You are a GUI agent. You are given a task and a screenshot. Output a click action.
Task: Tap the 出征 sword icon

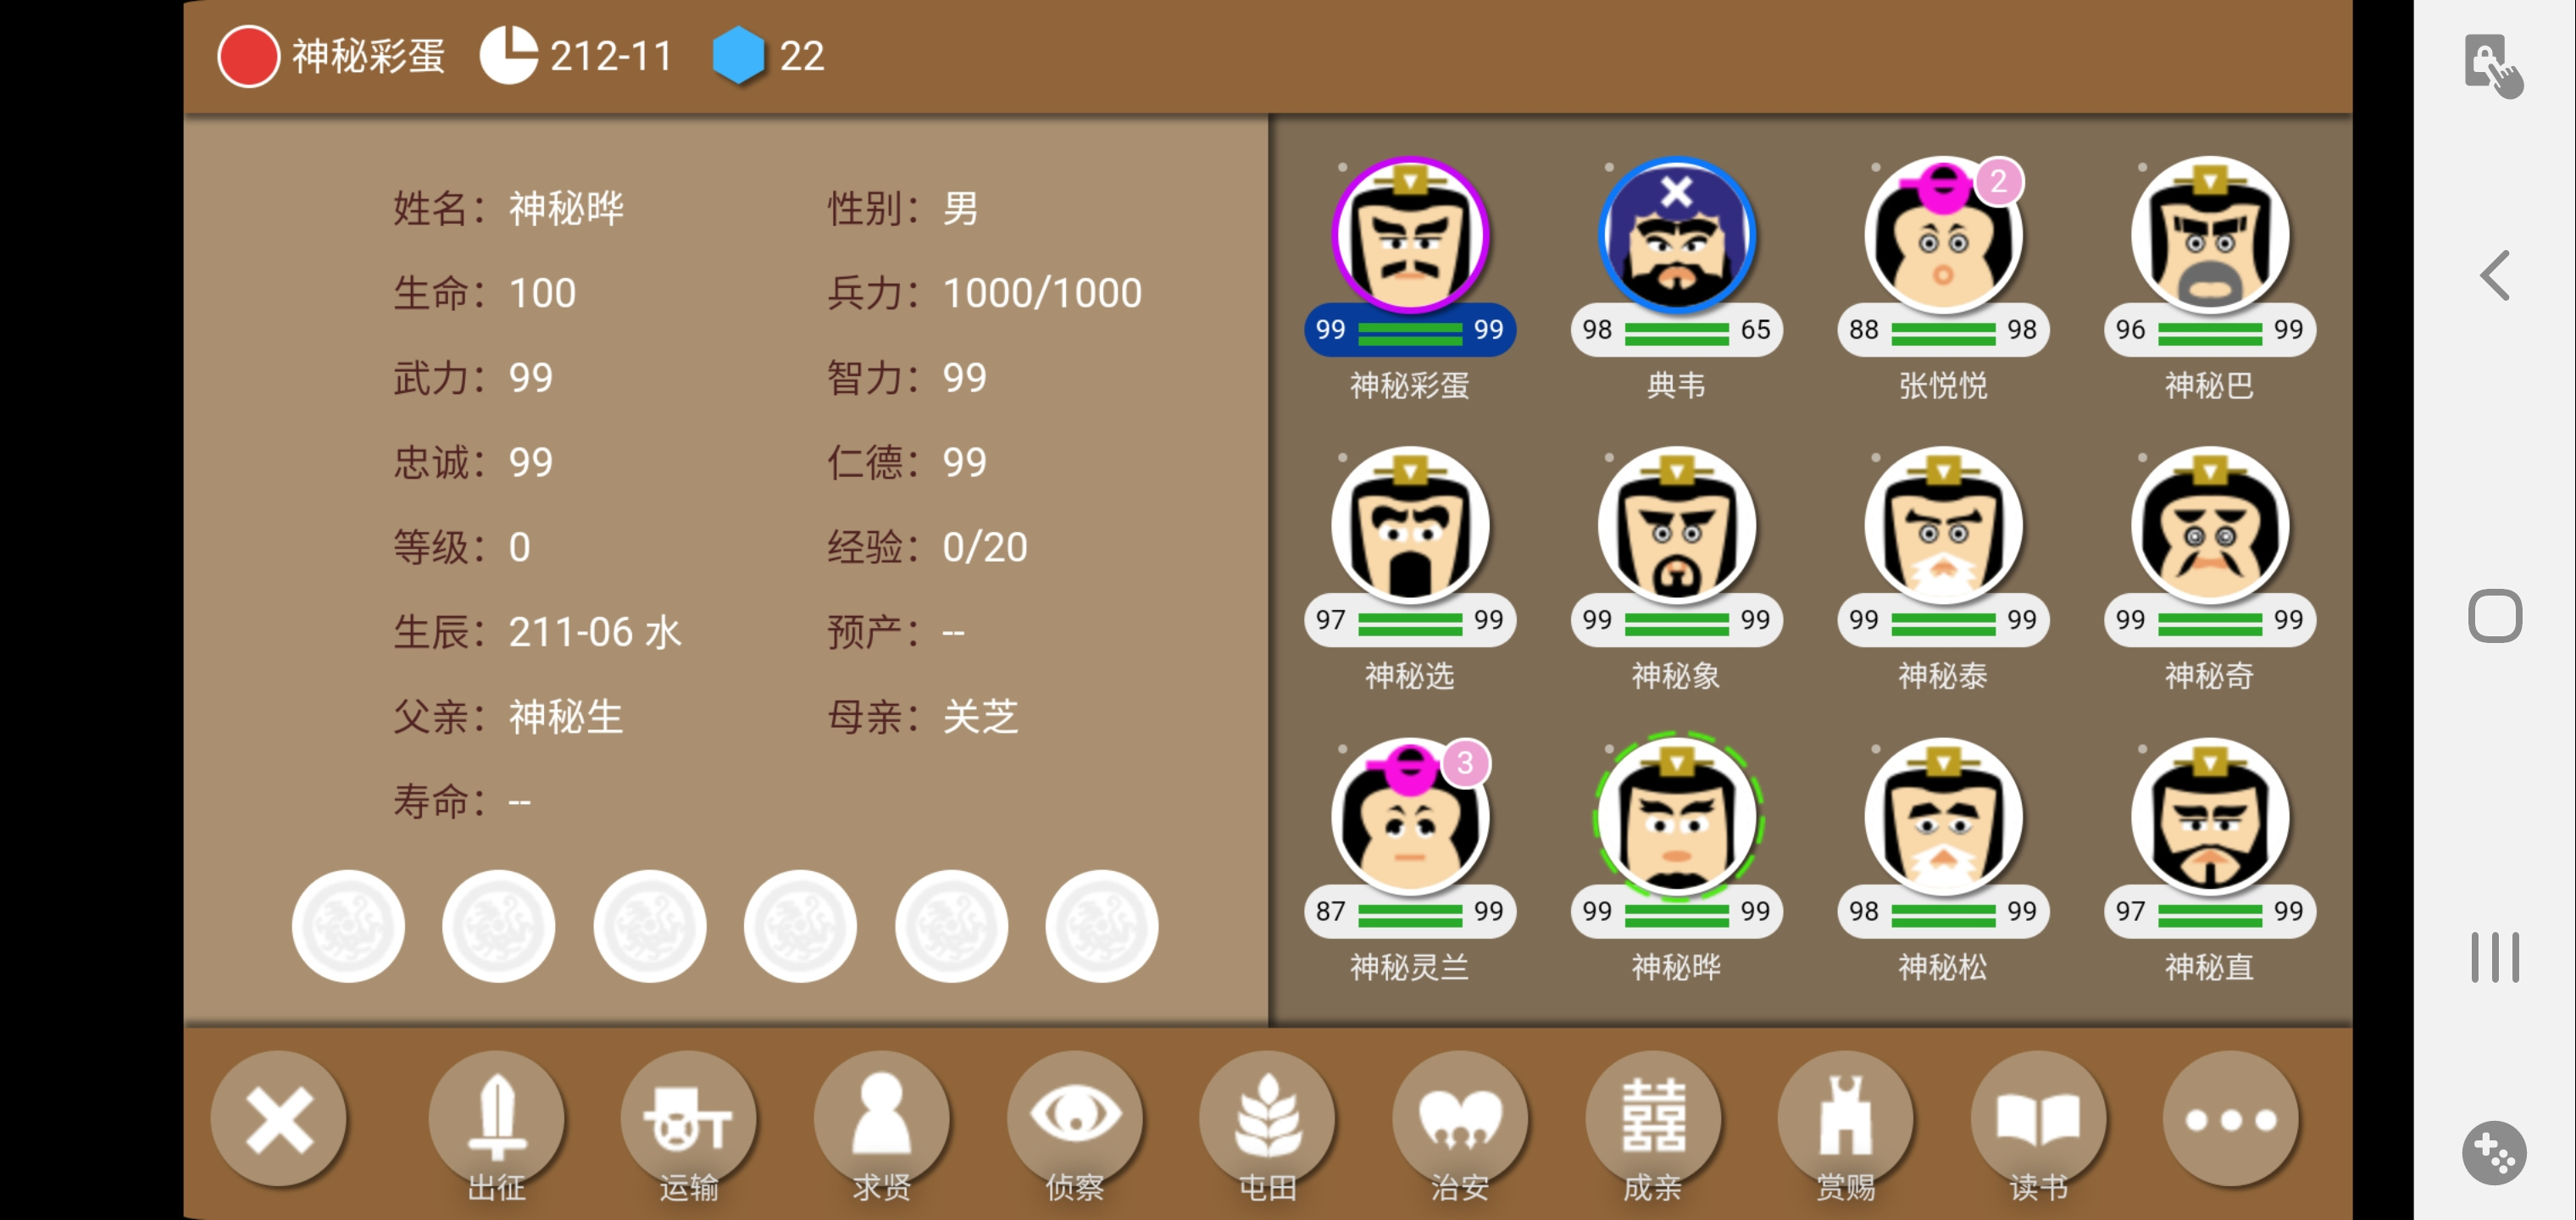point(496,1119)
